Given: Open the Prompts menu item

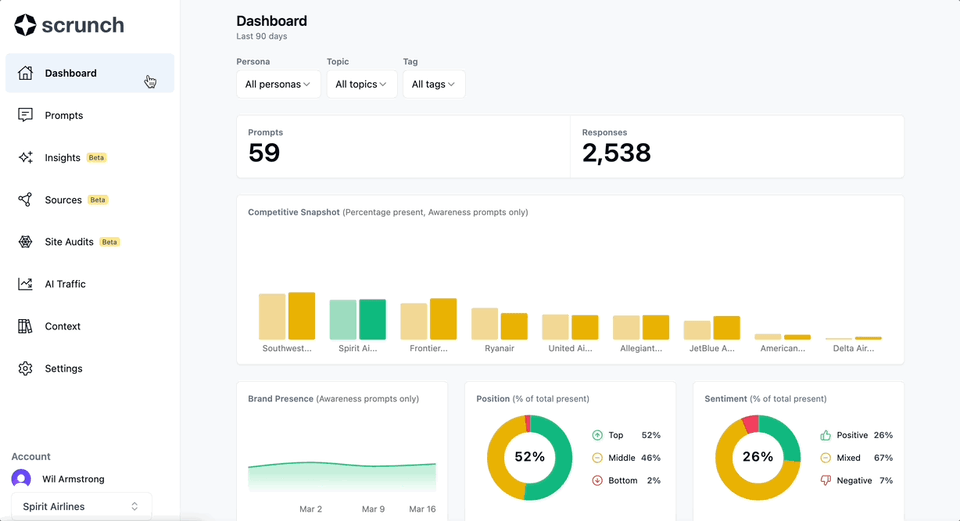Looking at the screenshot, I should pos(89,115).
